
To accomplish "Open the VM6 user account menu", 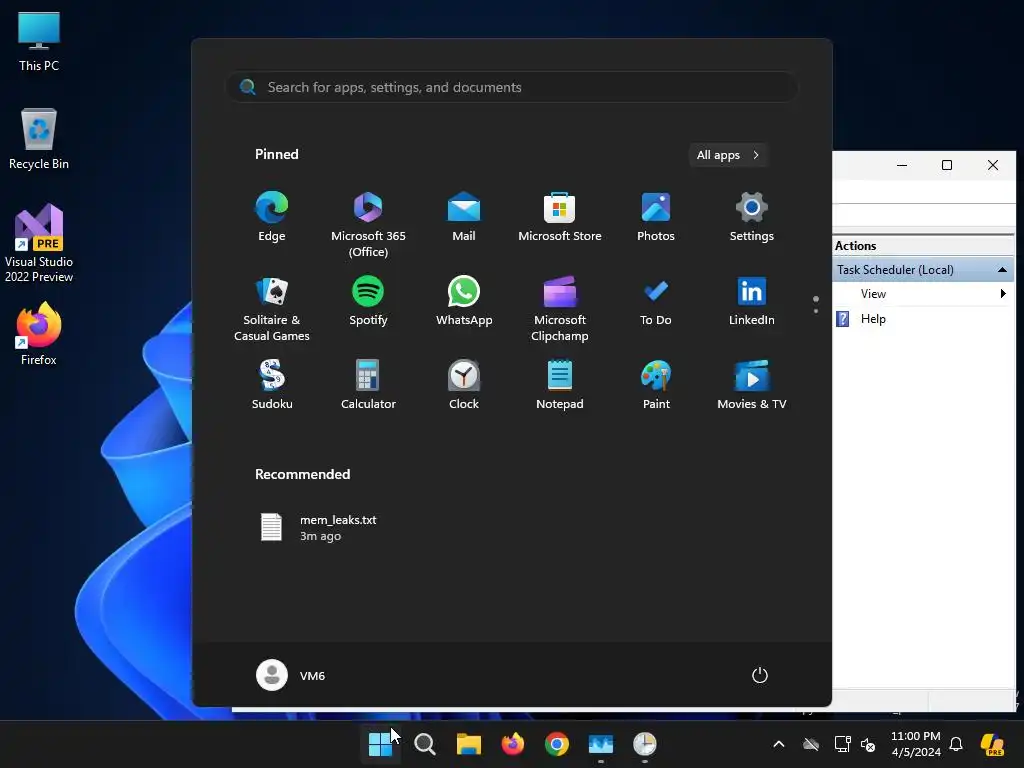I will (x=291, y=675).
